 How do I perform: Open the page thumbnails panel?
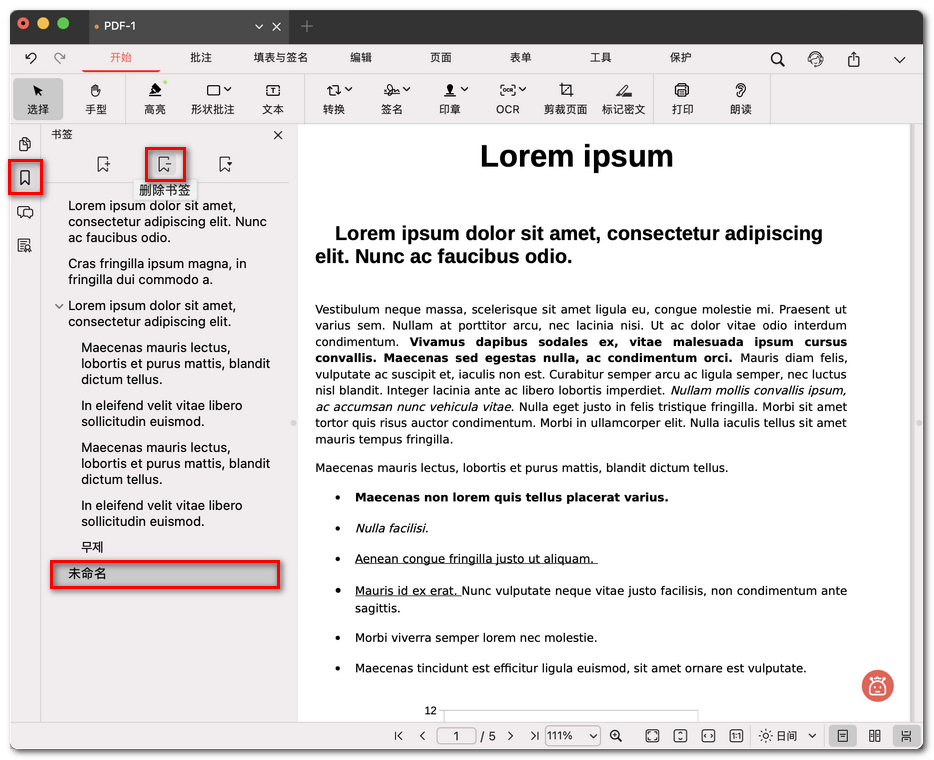coord(25,145)
